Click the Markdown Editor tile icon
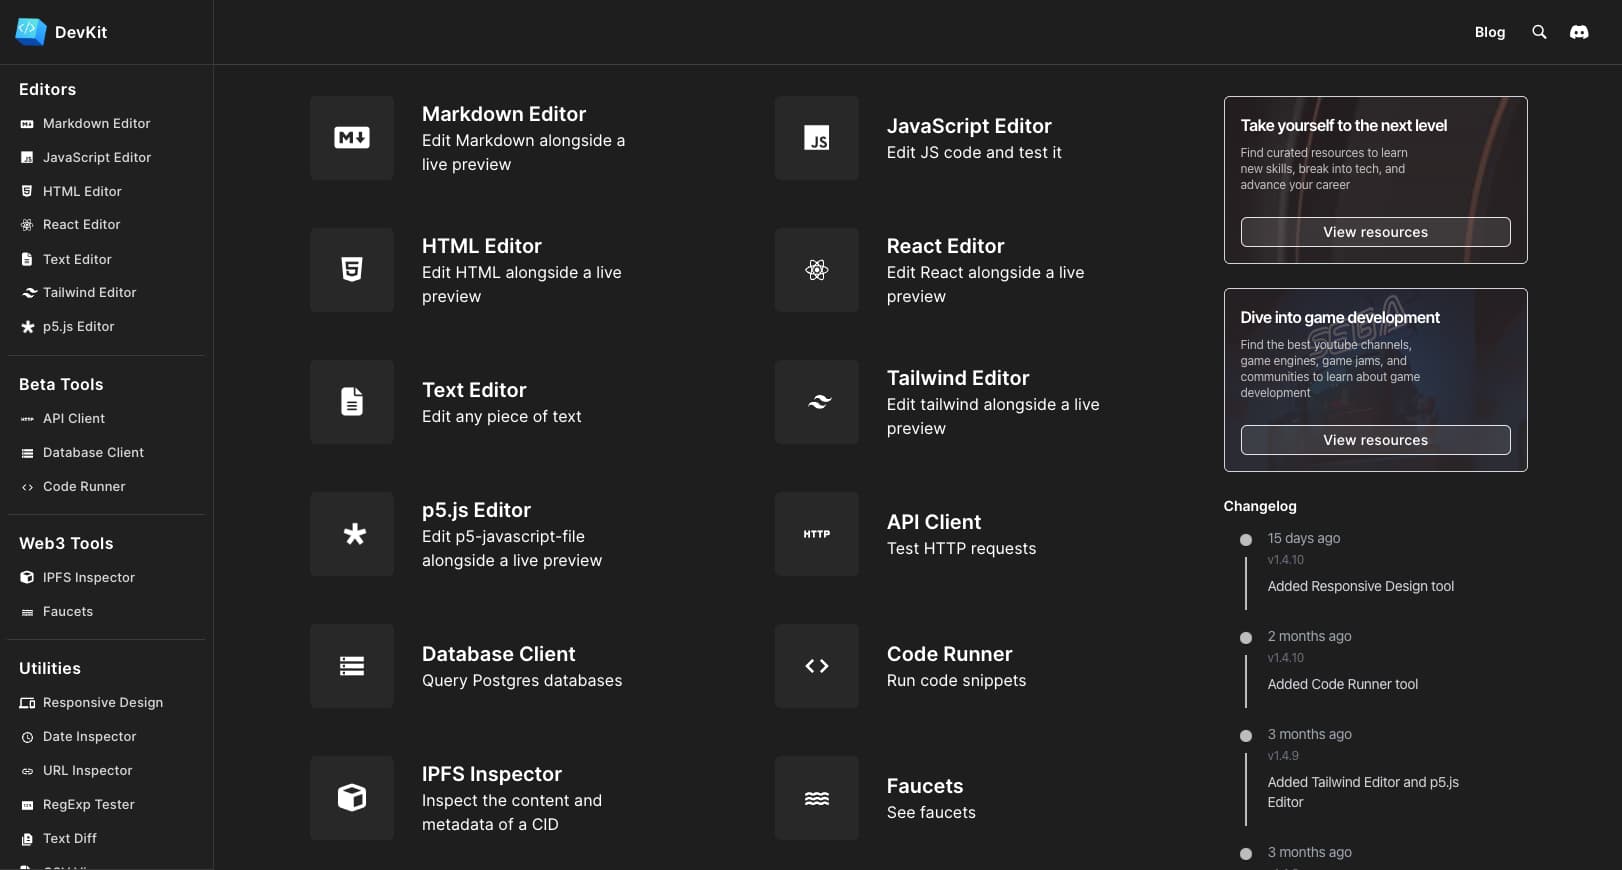This screenshot has width=1622, height=870. tap(351, 138)
